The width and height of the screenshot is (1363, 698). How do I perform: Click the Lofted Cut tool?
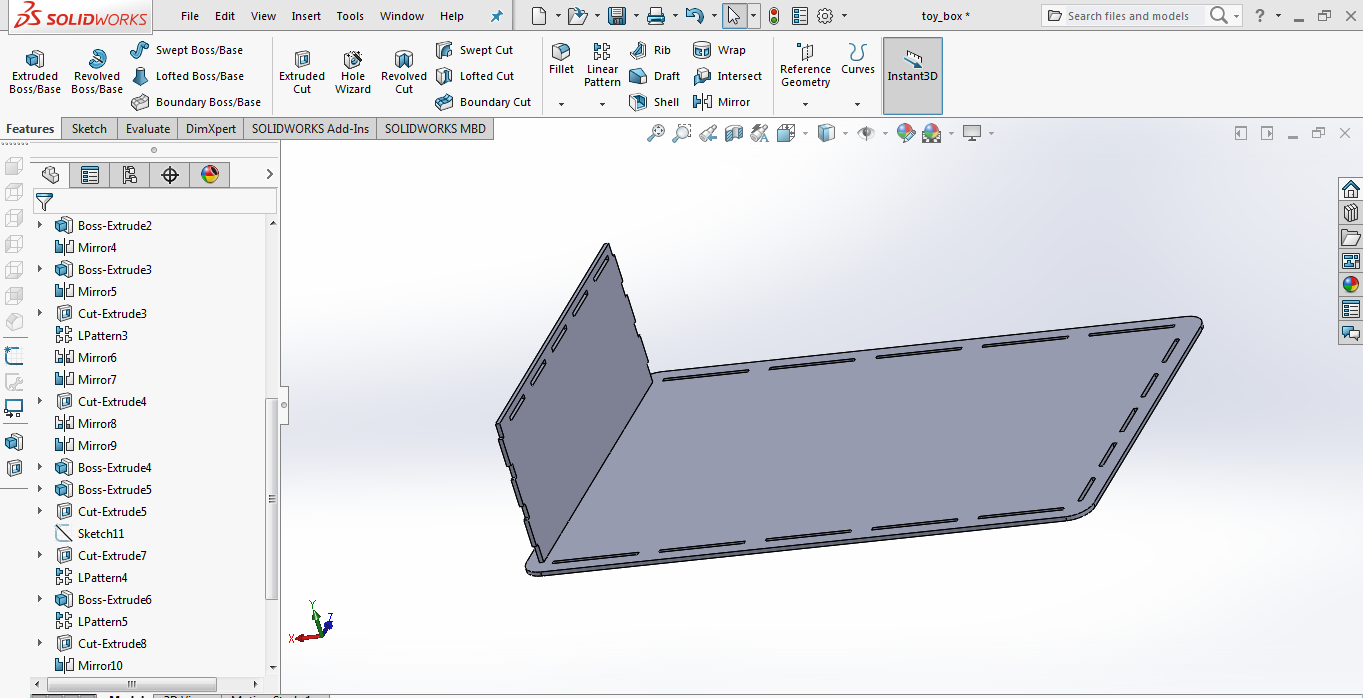click(475, 76)
